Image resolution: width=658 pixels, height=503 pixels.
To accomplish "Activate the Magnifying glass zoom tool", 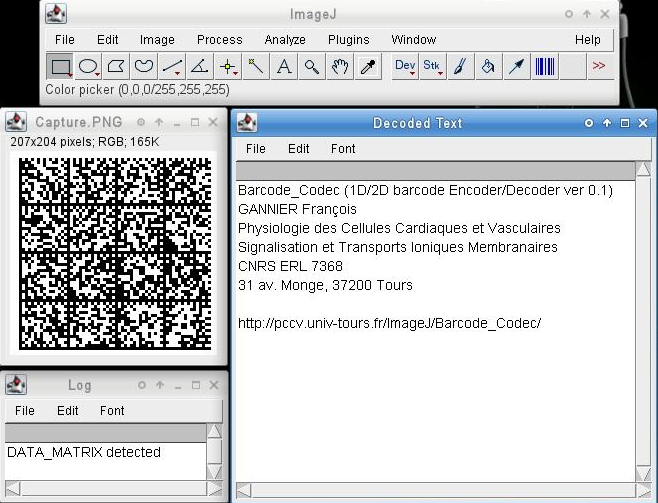I will (312, 67).
